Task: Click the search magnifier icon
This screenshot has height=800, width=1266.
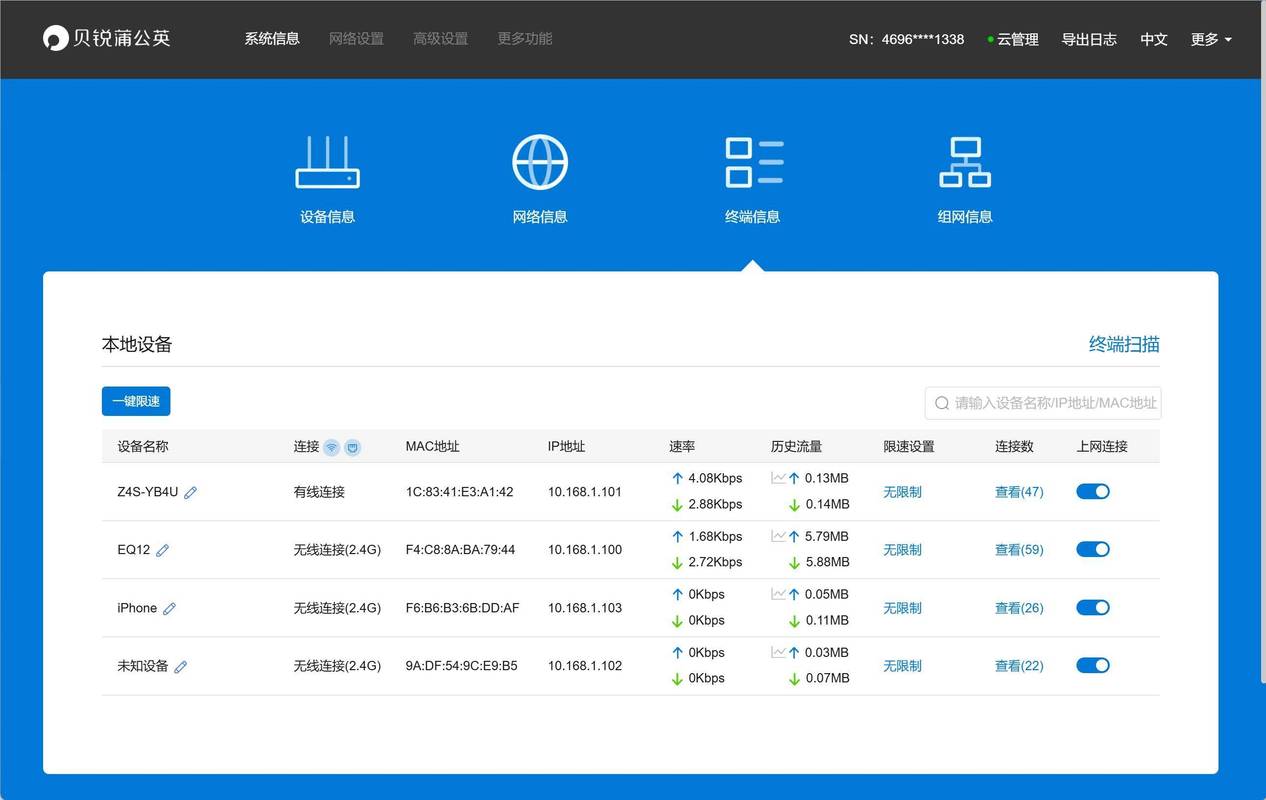Action: coord(942,403)
